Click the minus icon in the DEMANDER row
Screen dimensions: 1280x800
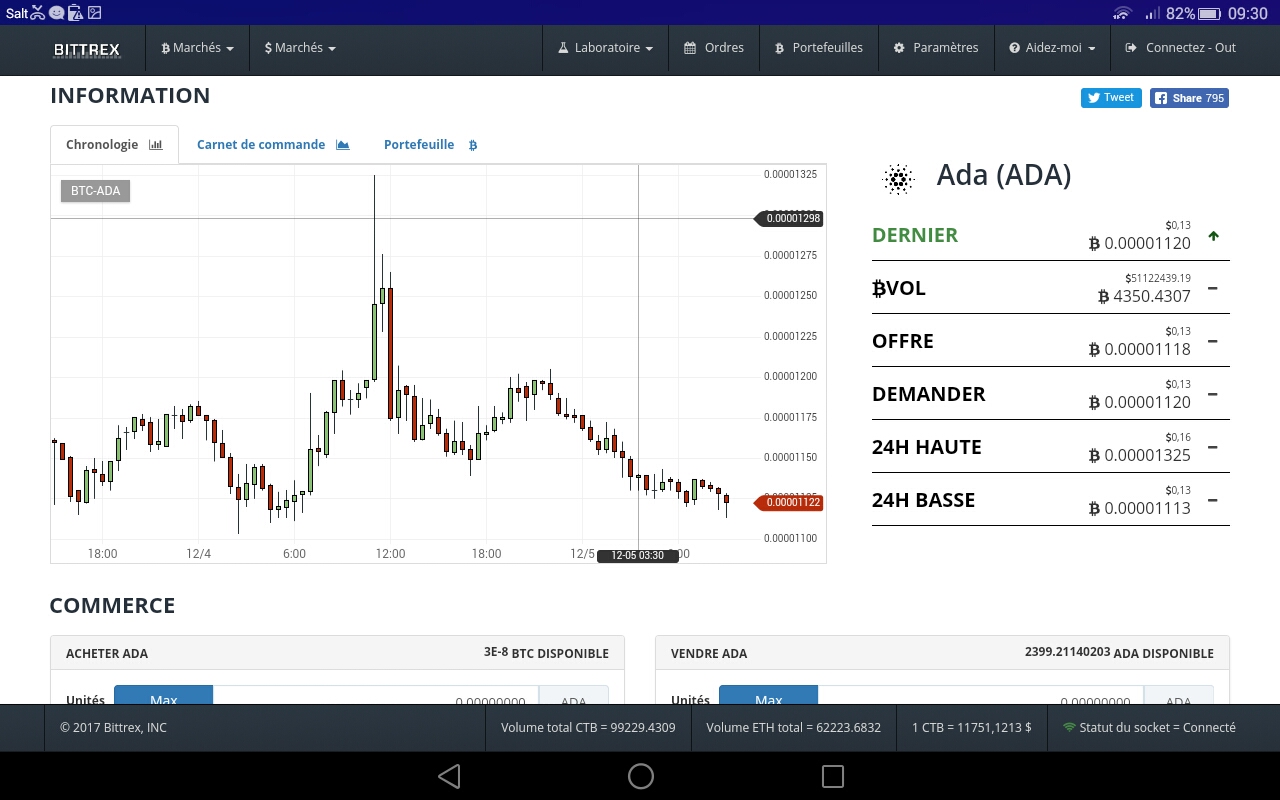(1213, 394)
